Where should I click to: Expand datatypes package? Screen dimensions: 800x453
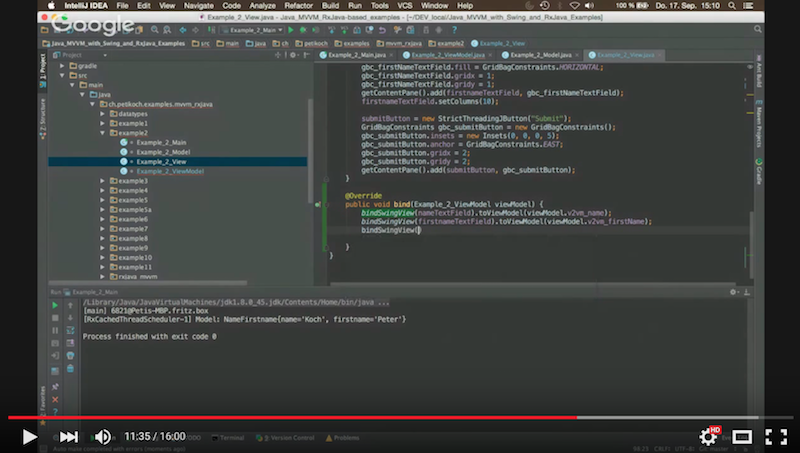pos(103,114)
